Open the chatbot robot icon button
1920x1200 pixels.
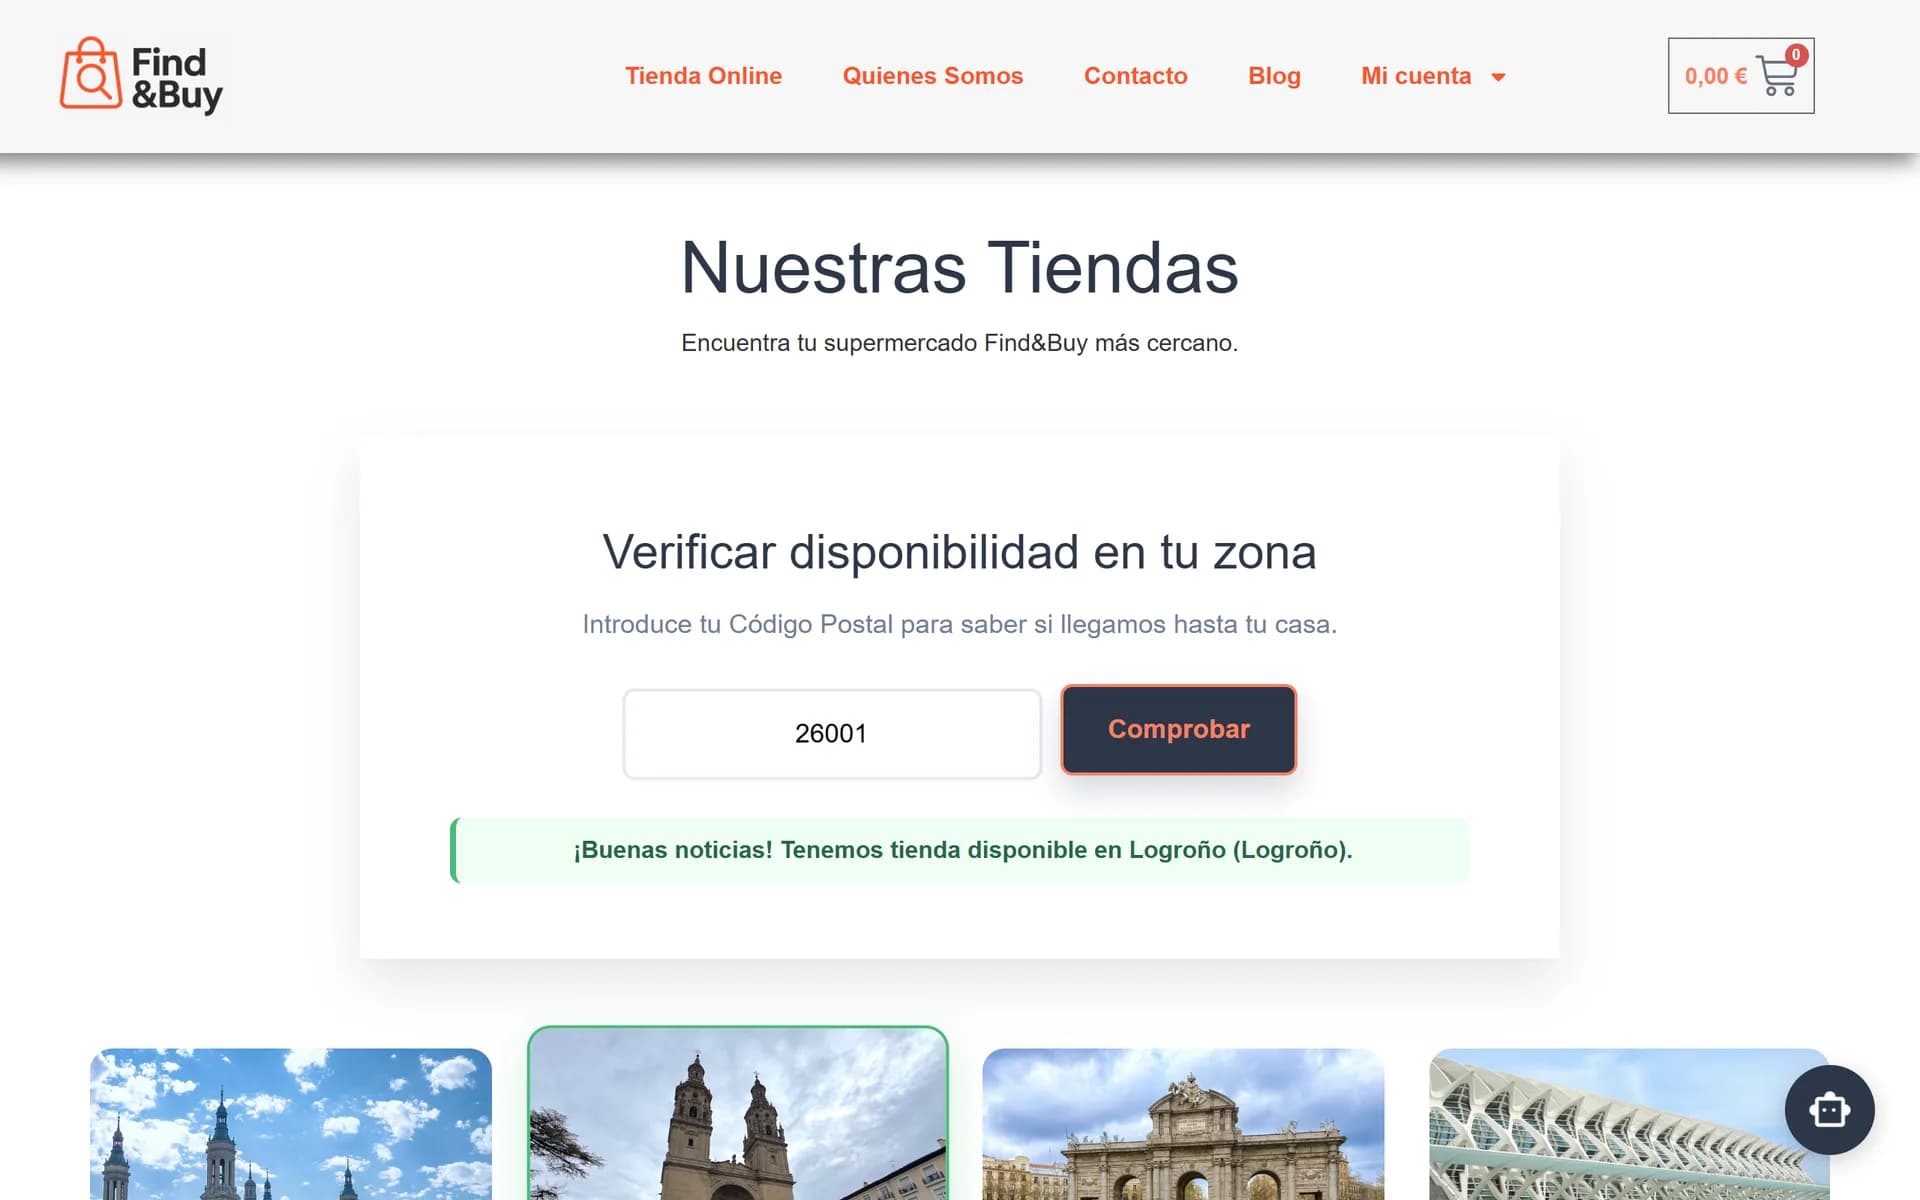pos(1829,1110)
